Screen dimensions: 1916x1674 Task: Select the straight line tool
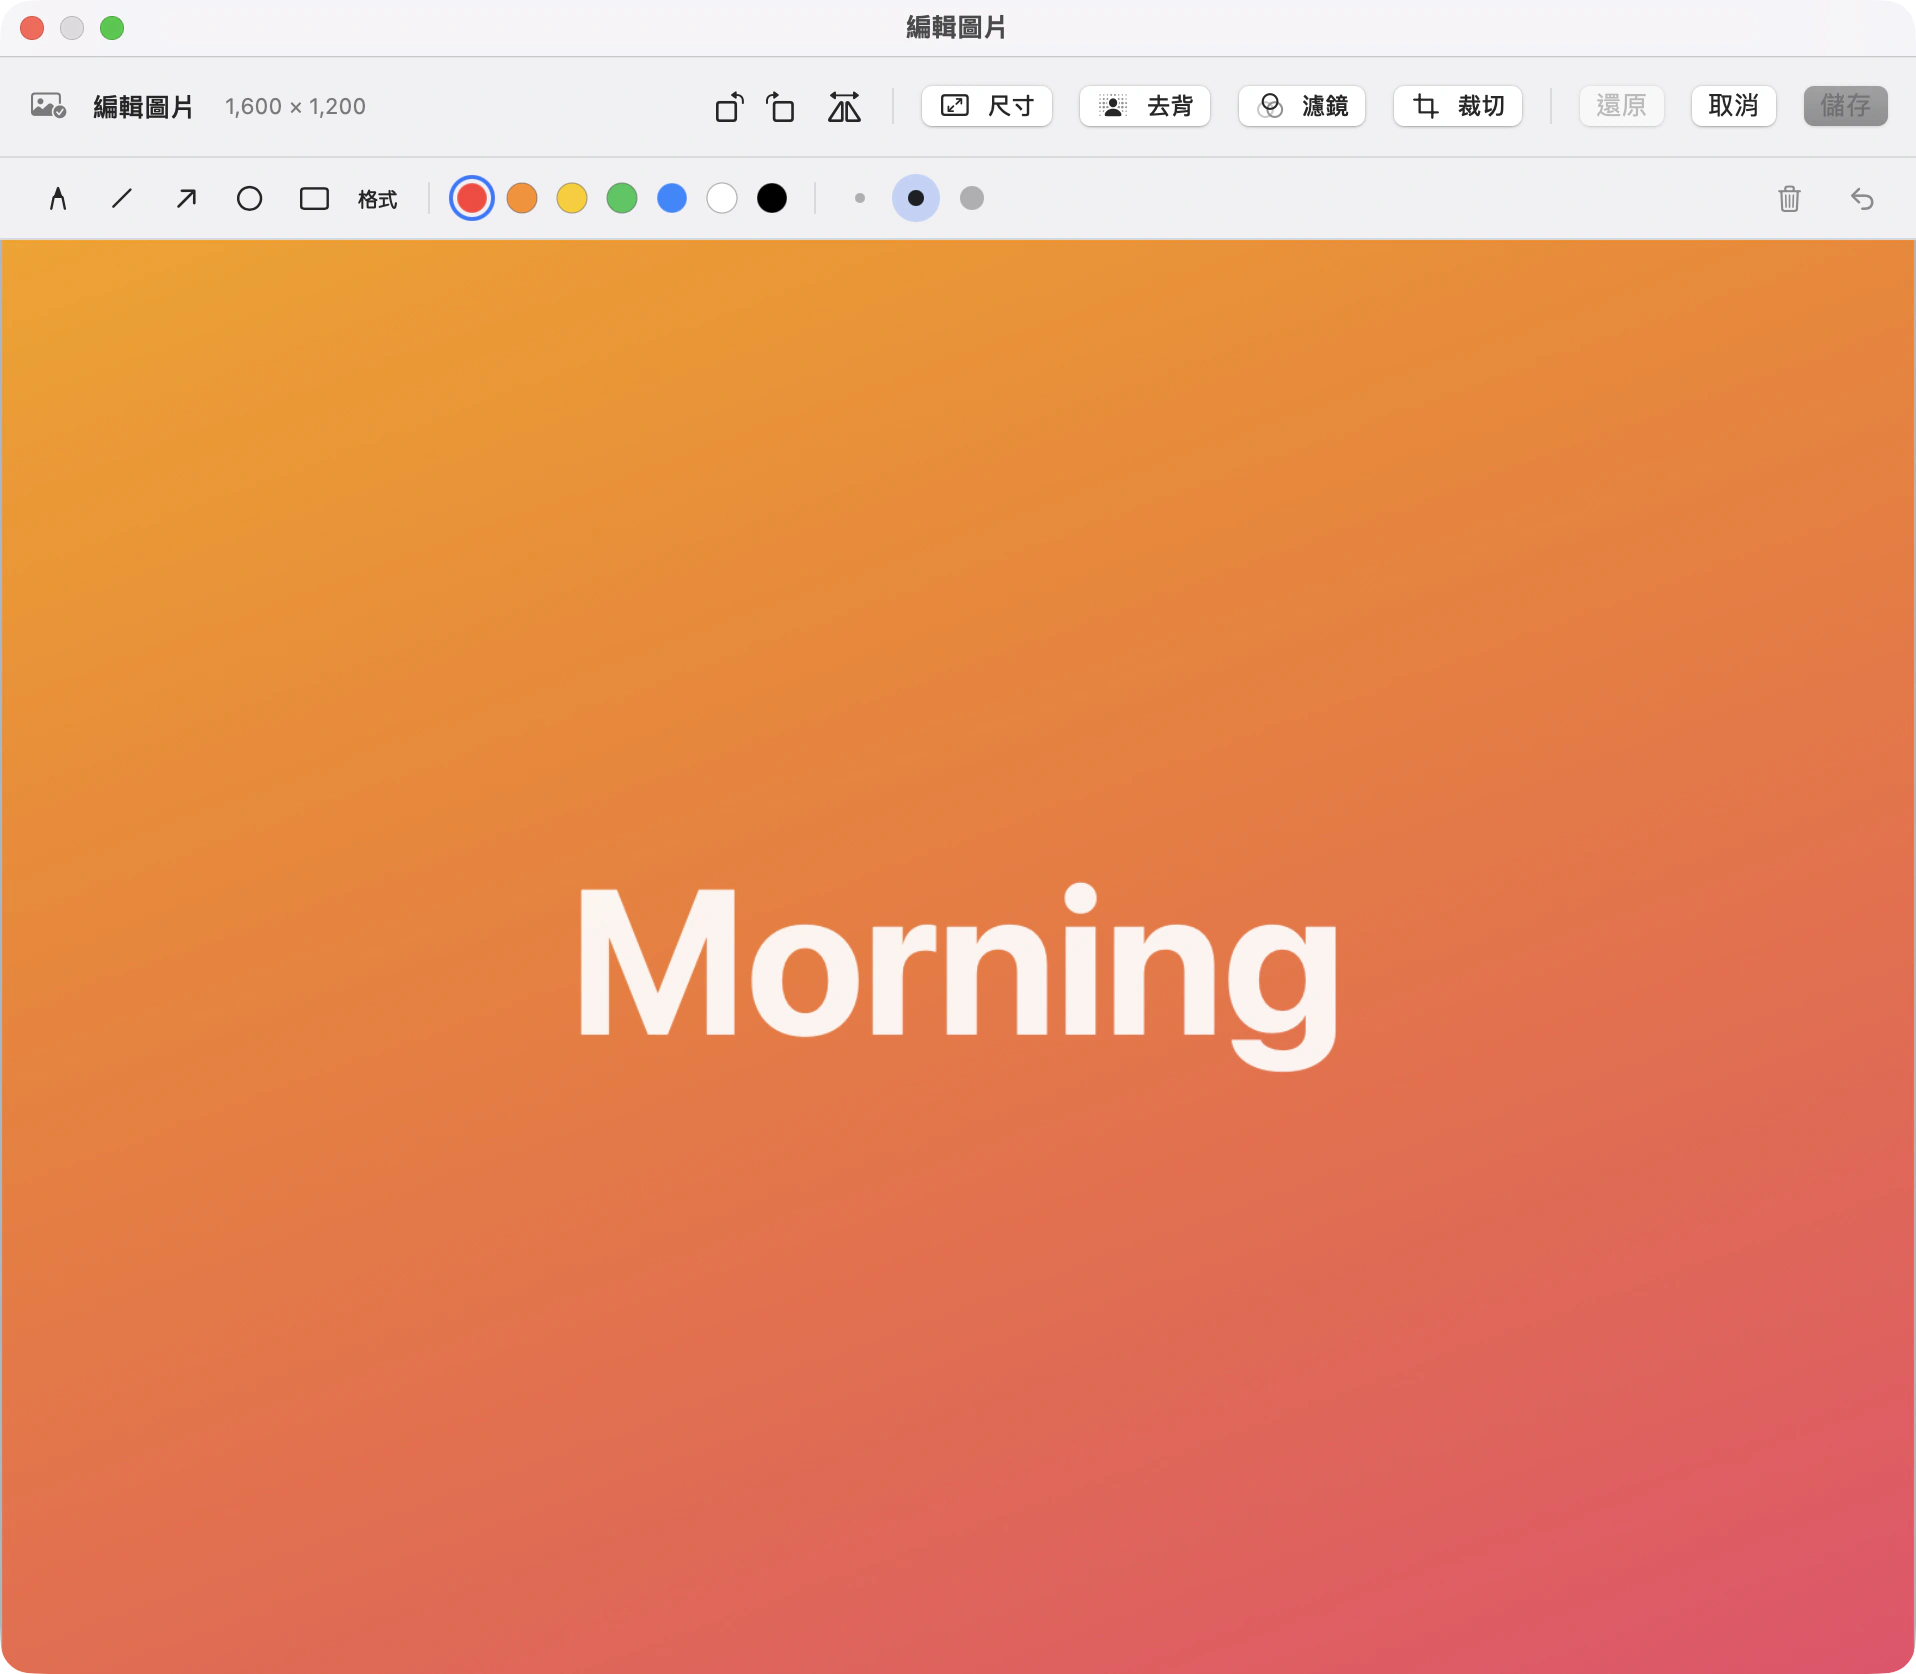click(122, 199)
